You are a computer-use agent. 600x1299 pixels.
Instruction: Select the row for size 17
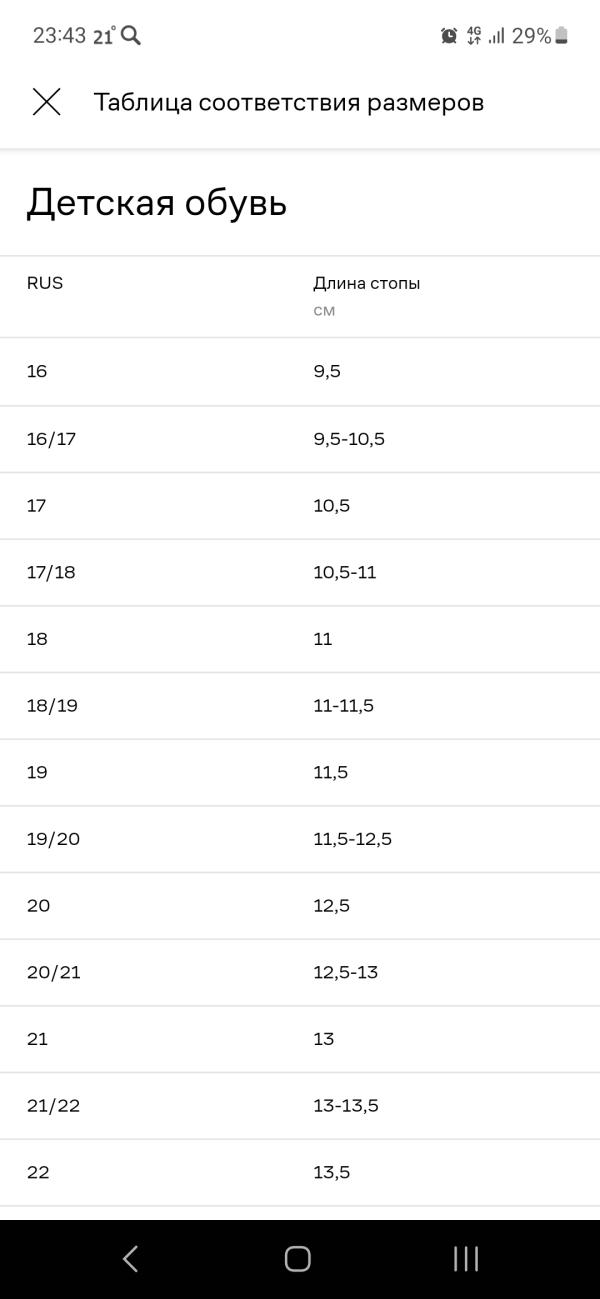coord(300,506)
